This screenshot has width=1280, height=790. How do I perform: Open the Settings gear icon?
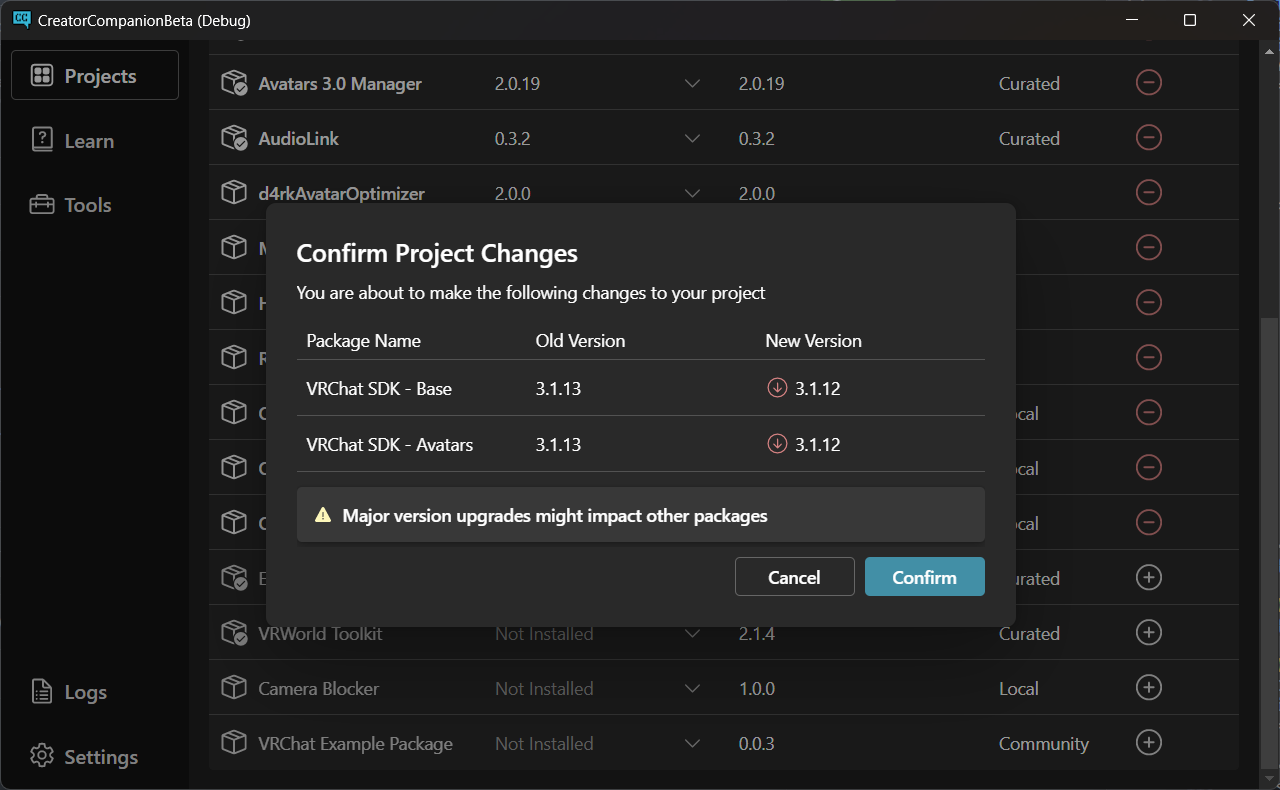41,756
